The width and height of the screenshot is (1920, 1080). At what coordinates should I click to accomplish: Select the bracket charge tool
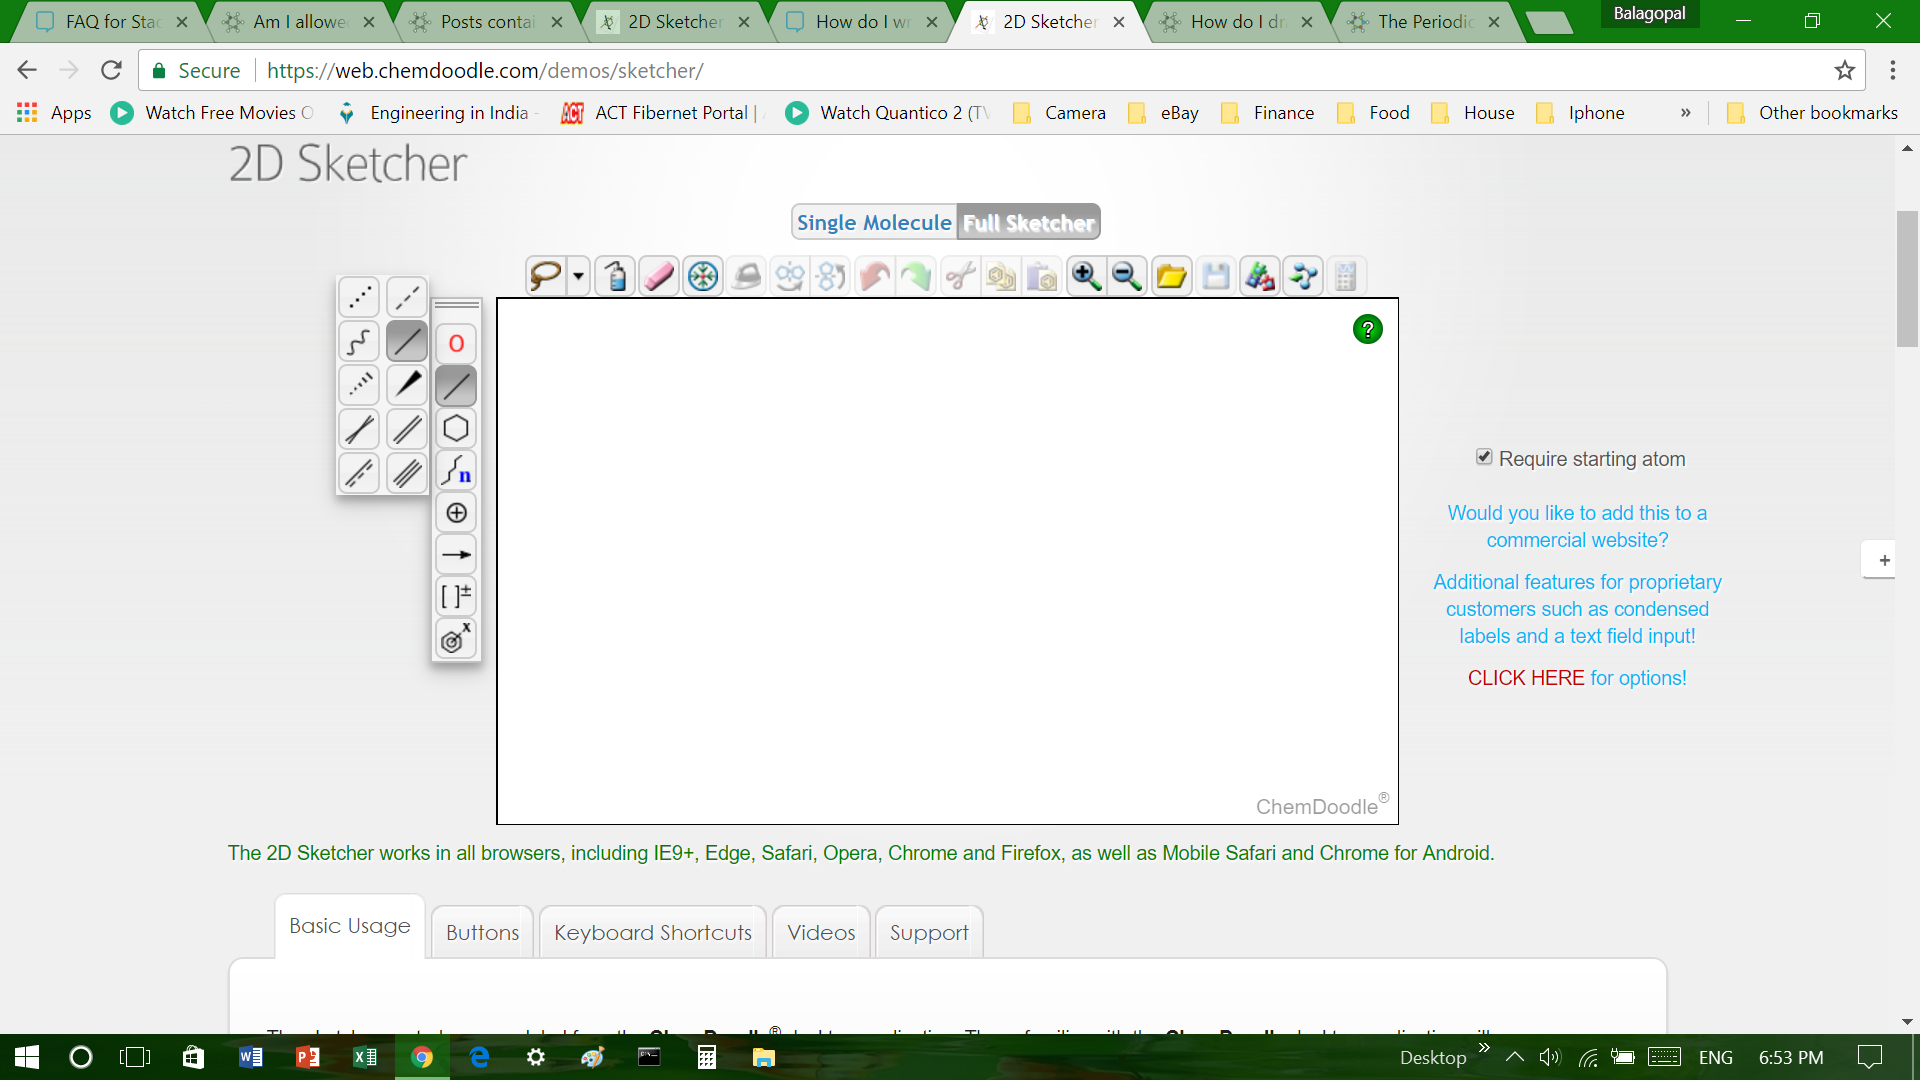pyautogui.click(x=456, y=597)
